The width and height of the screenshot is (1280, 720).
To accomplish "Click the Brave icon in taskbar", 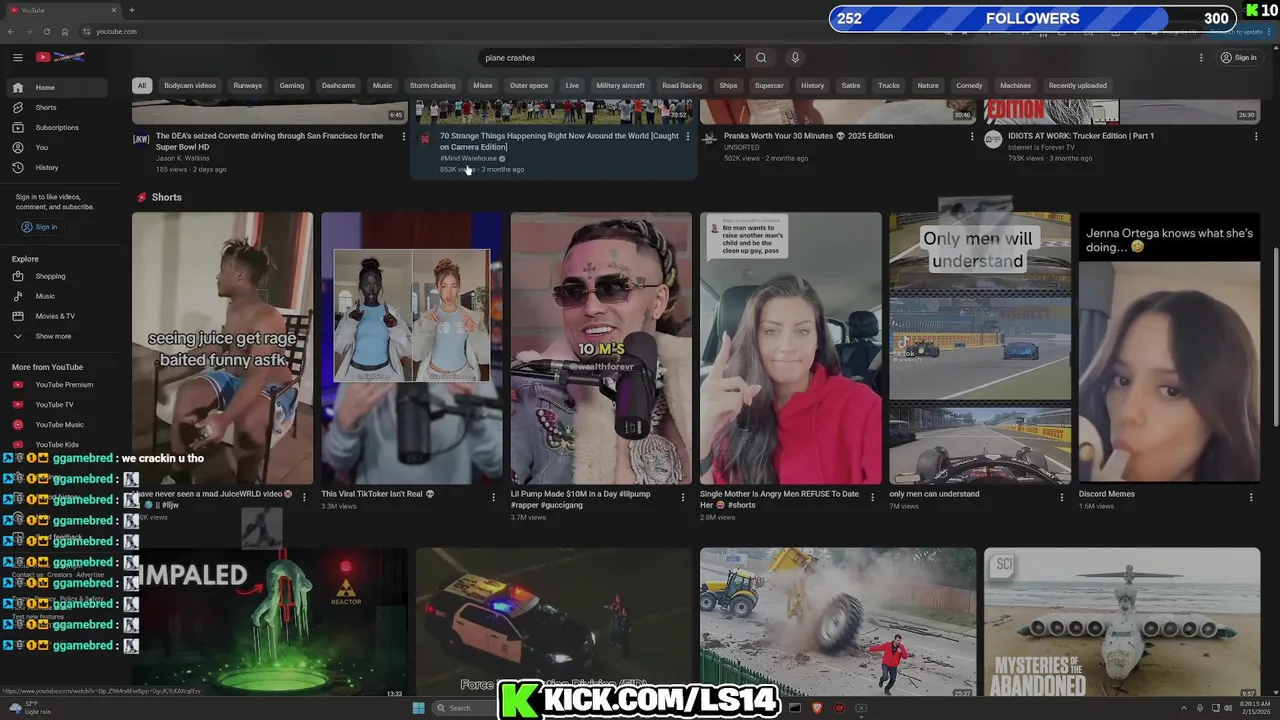I will [817, 708].
